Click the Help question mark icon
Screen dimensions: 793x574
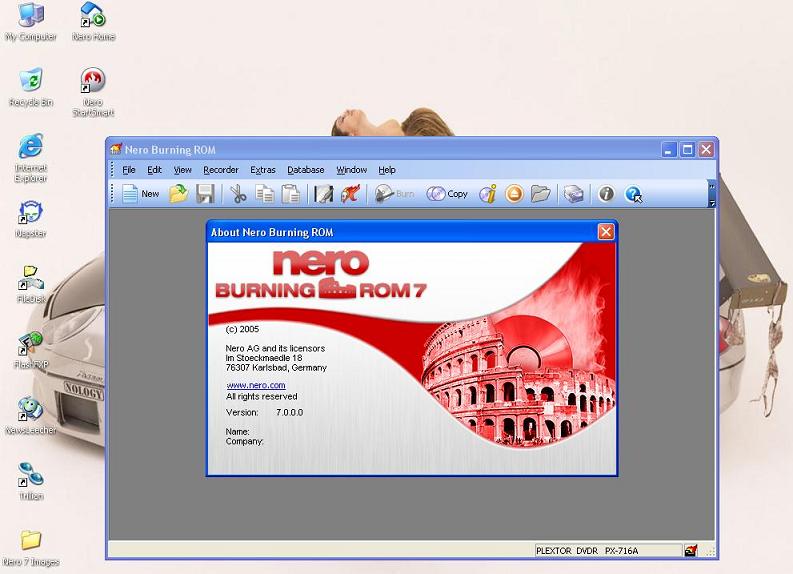(x=633, y=194)
